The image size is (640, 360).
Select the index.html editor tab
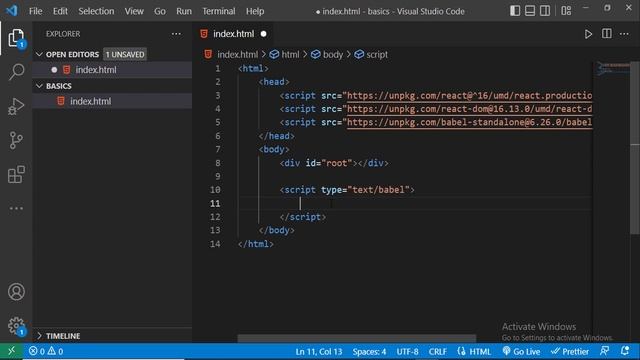(233, 34)
